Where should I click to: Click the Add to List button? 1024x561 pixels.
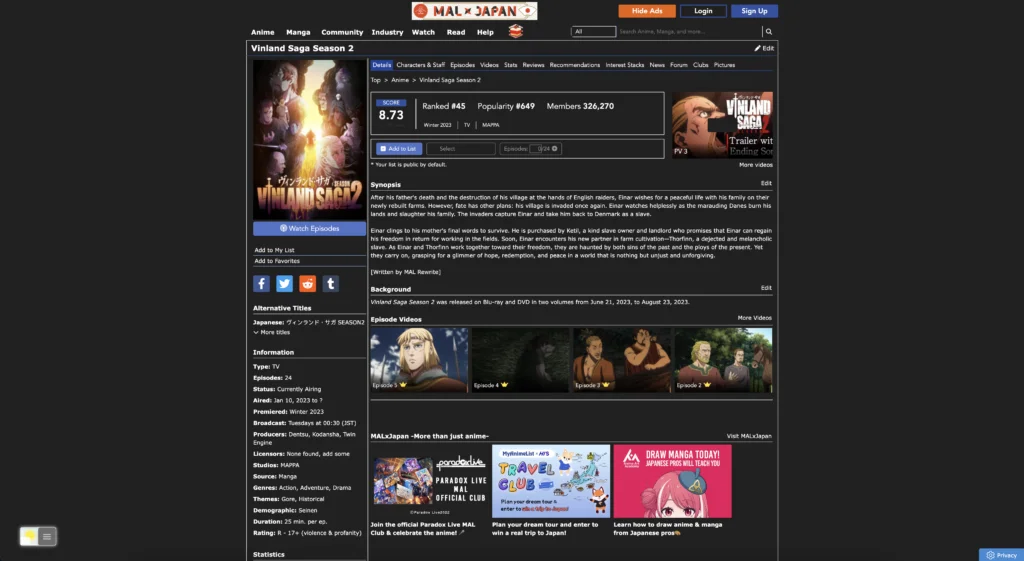click(398, 149)
